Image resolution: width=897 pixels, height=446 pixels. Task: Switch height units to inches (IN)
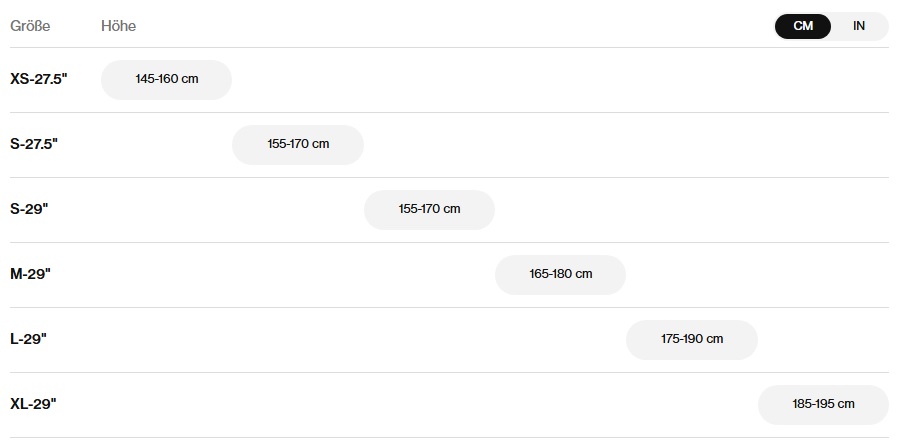pyautogui.click(x=859, y=26)
